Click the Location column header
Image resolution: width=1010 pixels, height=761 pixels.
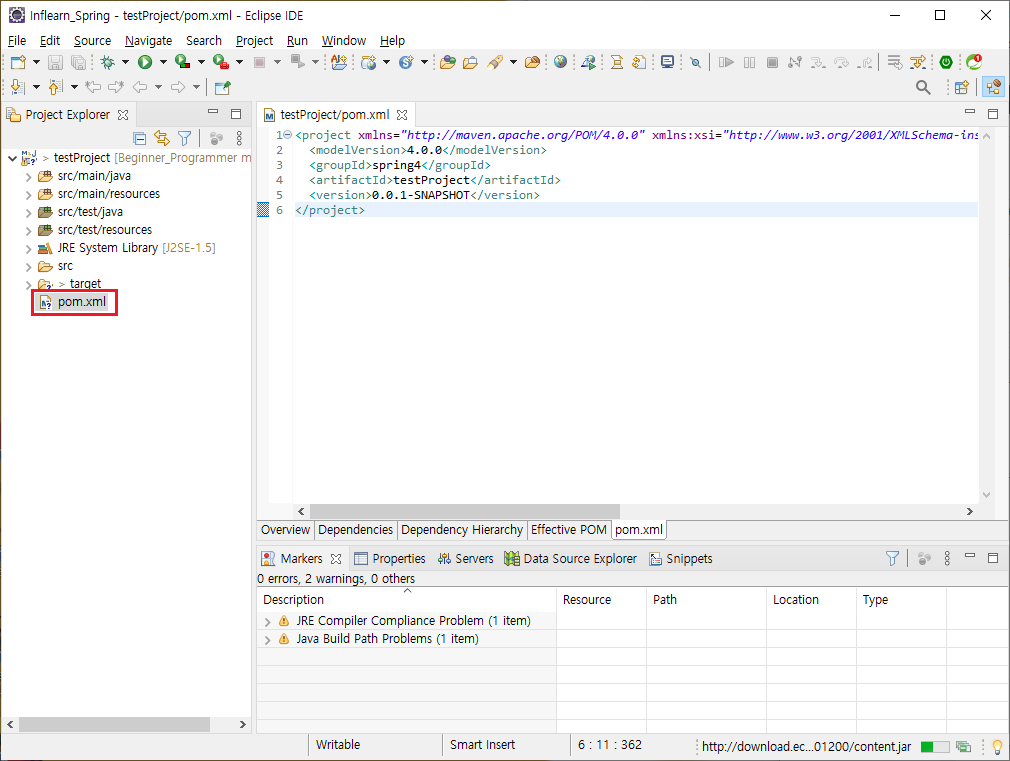click(x=811, y=599)
